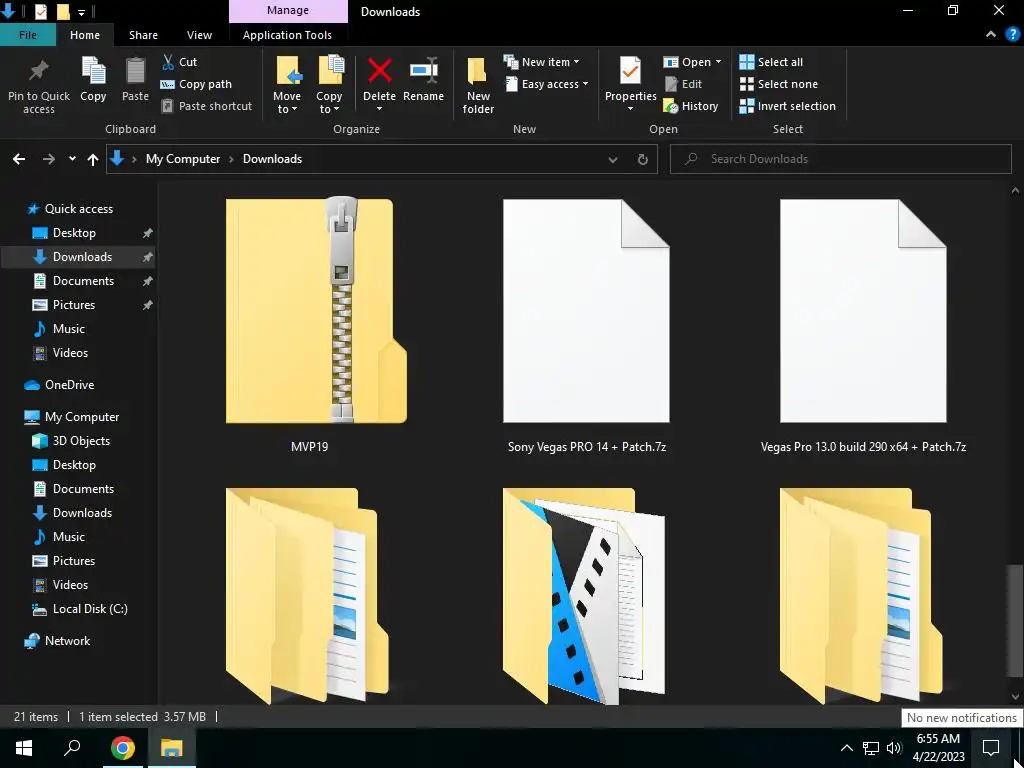Open pinned Downloads under Quick access

point(82,257)
